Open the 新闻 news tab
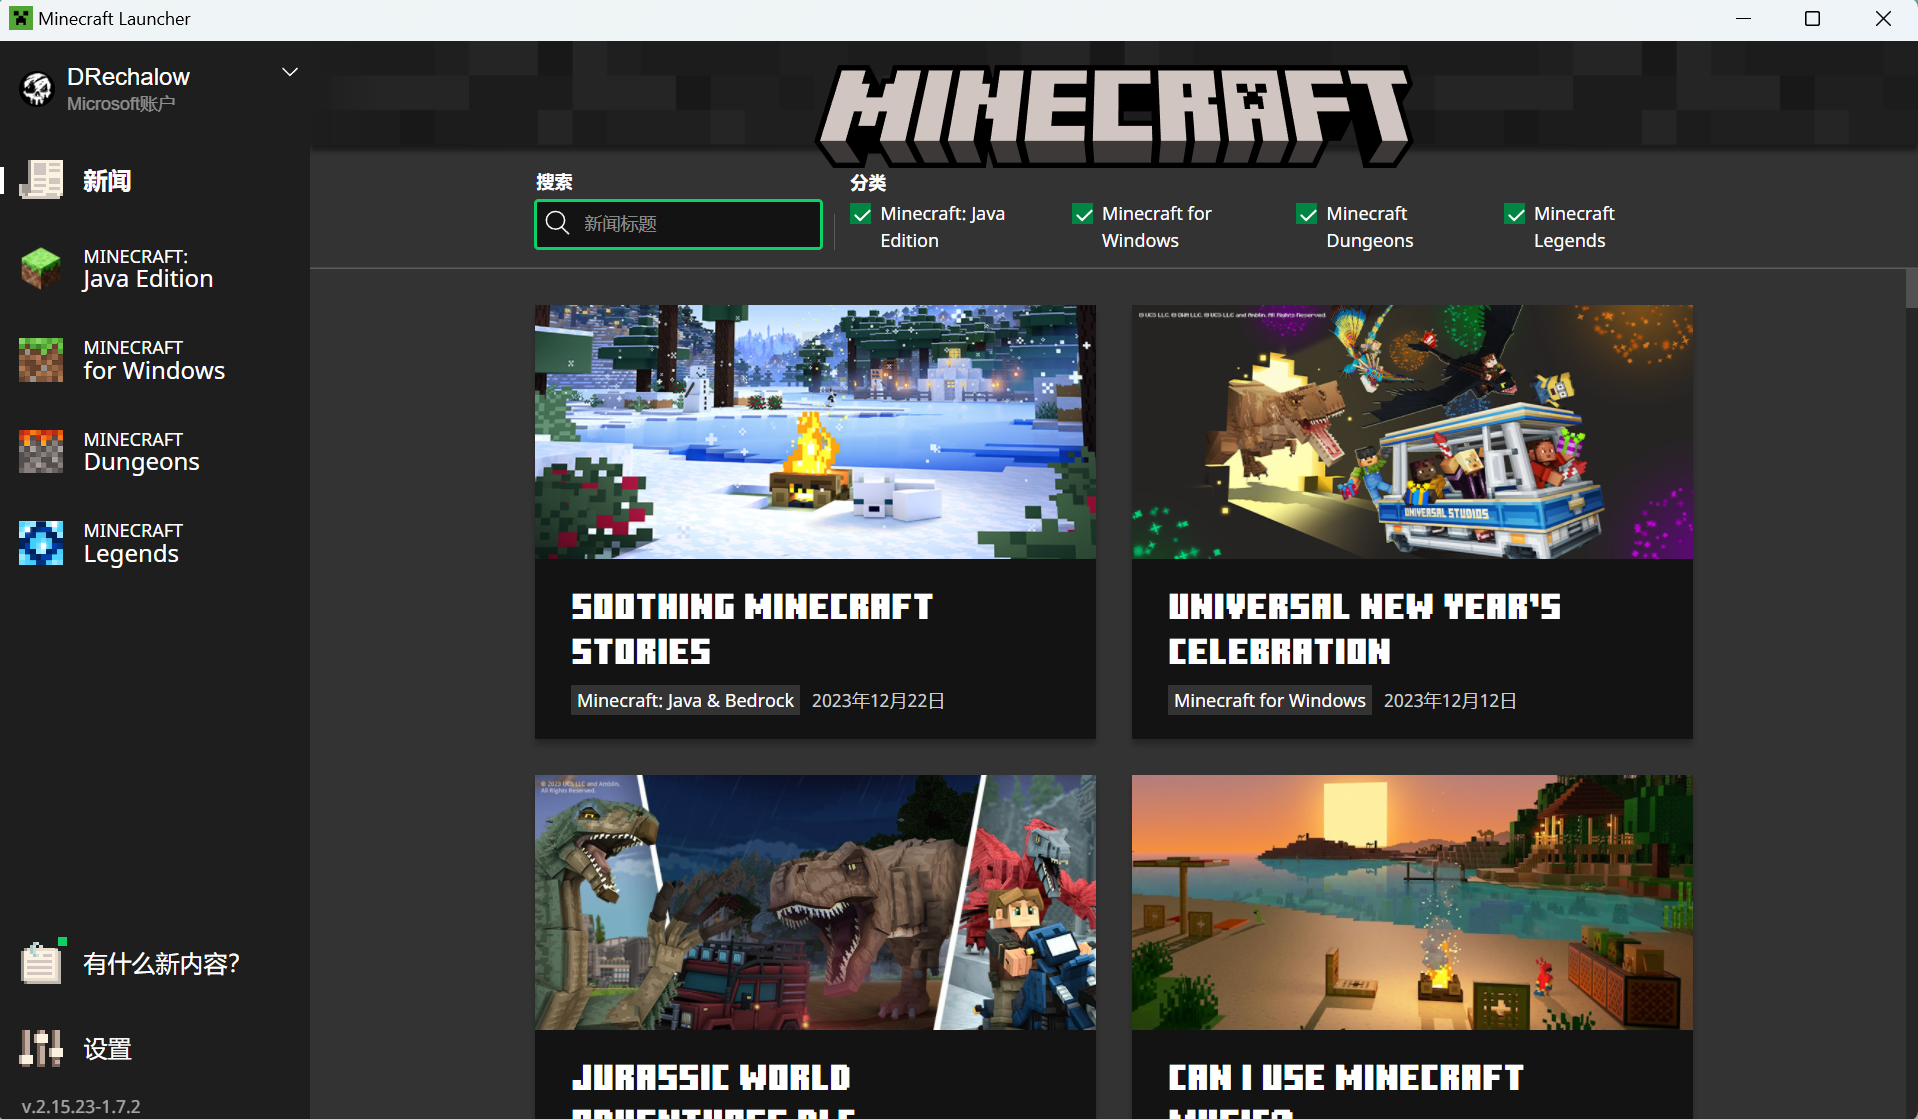The image size is (1918, 1119). (x=155, y=180)
